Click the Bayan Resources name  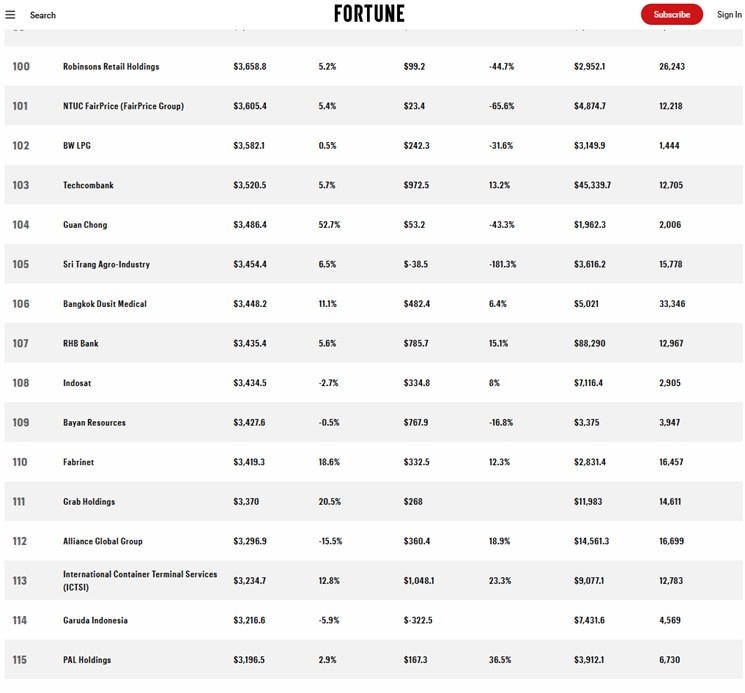pos(95,422)
